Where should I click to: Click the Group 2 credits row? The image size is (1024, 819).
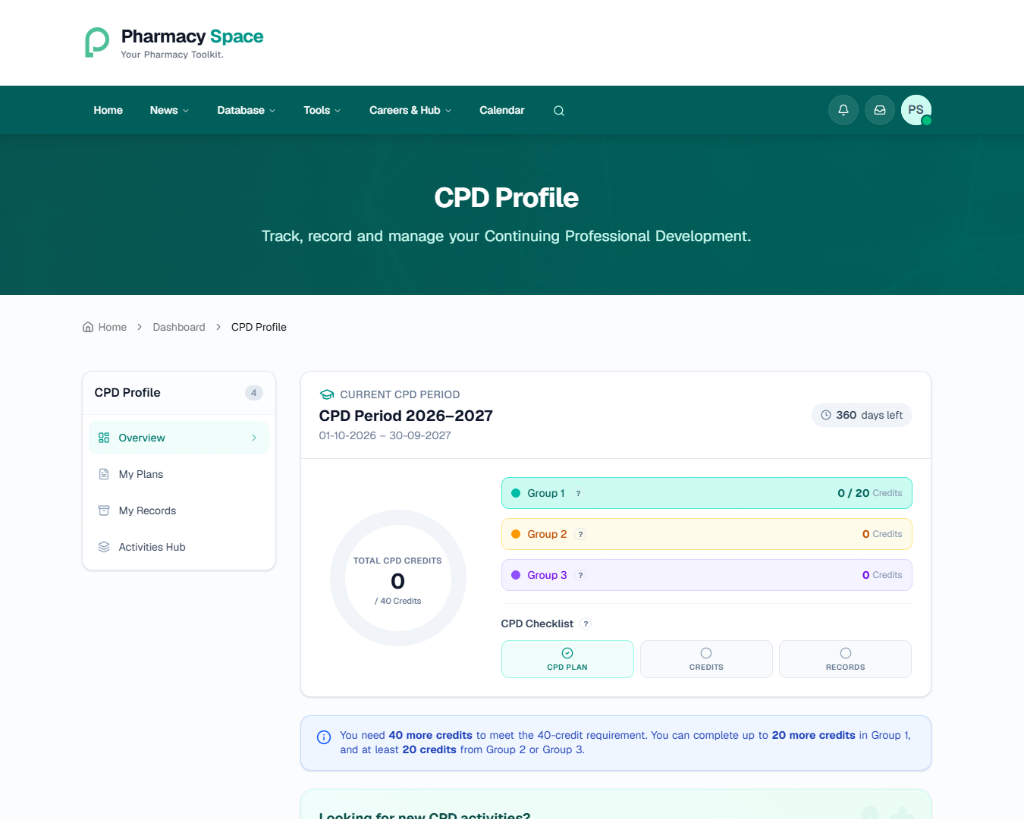click(707, 534)
